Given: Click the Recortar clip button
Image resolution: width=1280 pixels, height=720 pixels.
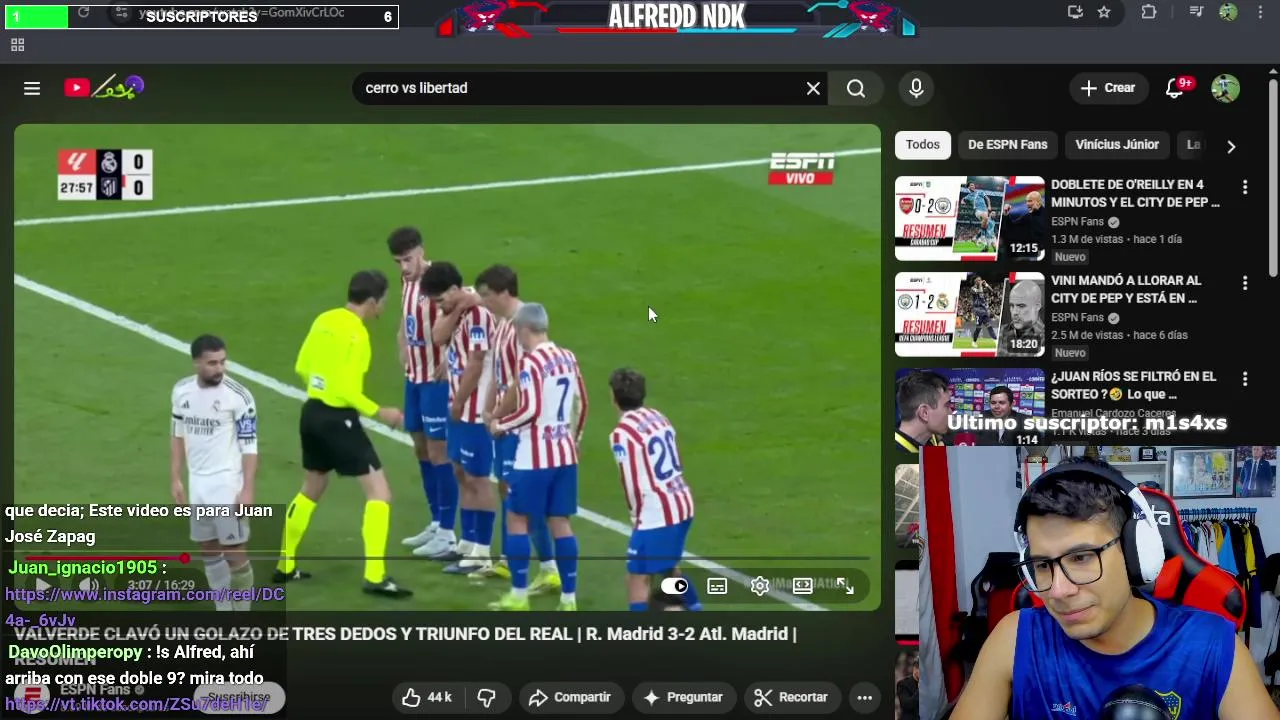Looking at the screenshot, I should (791, 697).
